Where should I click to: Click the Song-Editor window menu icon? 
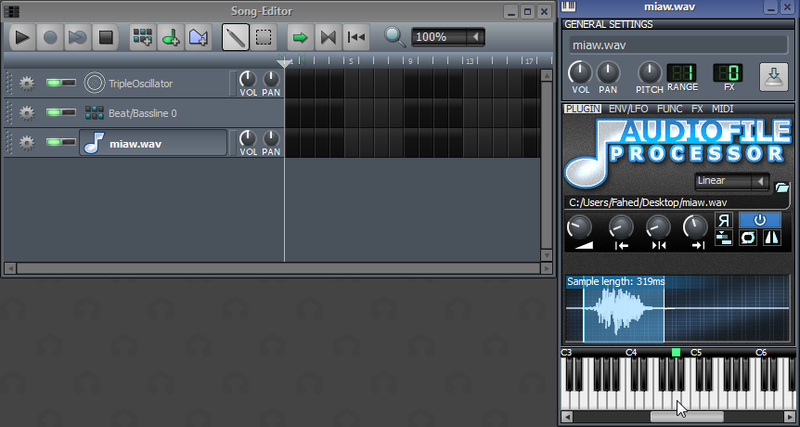[10, 11]
